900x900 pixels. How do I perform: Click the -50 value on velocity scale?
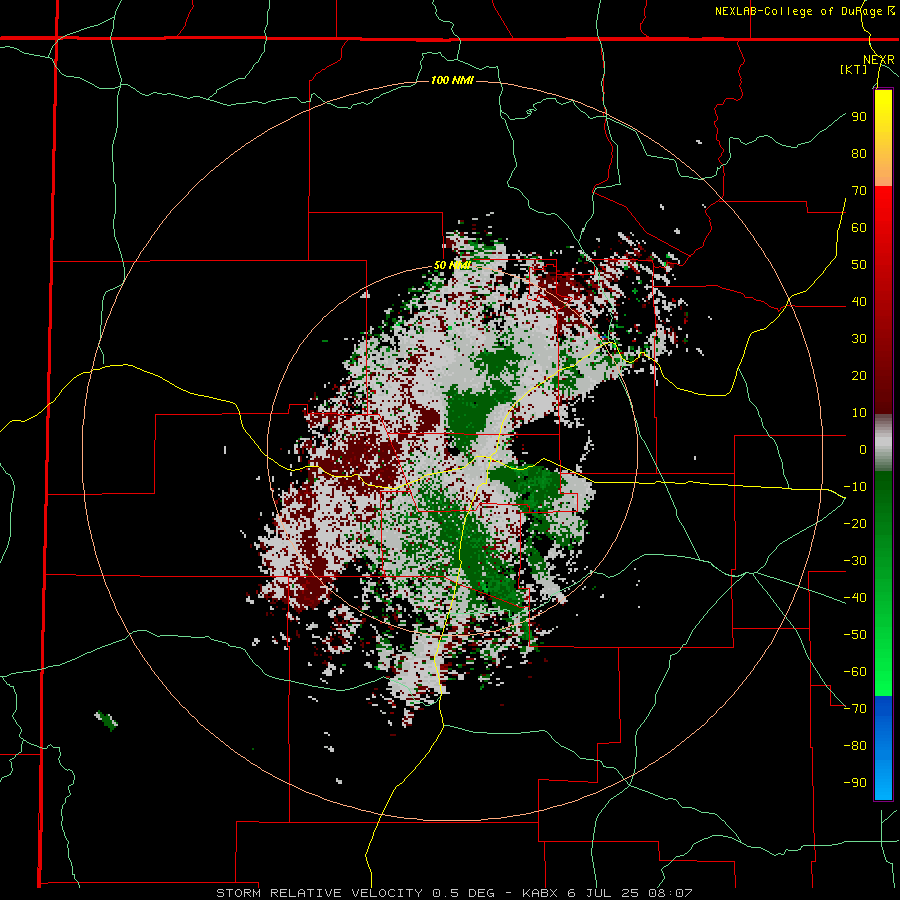855,634
